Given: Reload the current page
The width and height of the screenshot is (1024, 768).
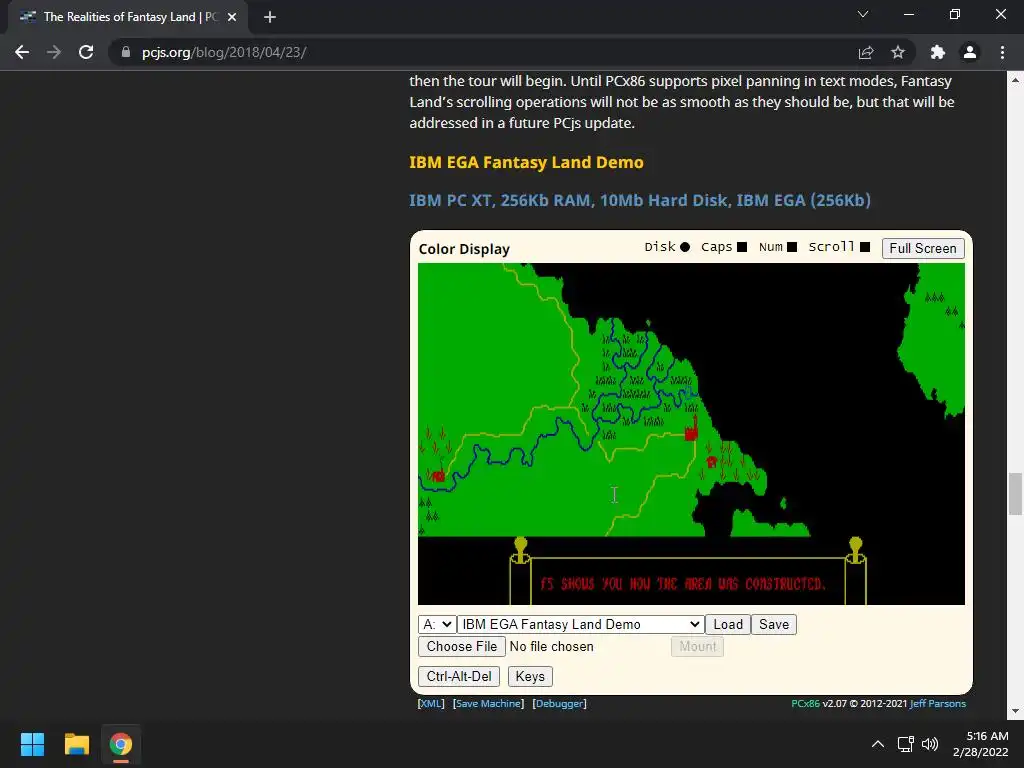Looking at the screenshot, I should (x=86, y=52).
